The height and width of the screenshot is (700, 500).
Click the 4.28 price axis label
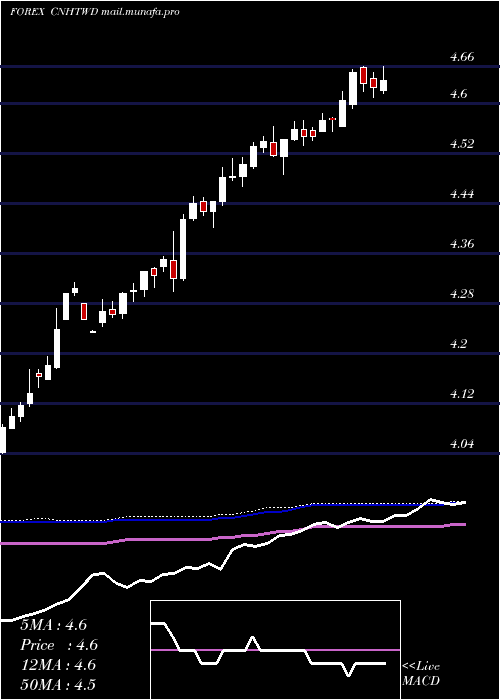pos(462,294)
